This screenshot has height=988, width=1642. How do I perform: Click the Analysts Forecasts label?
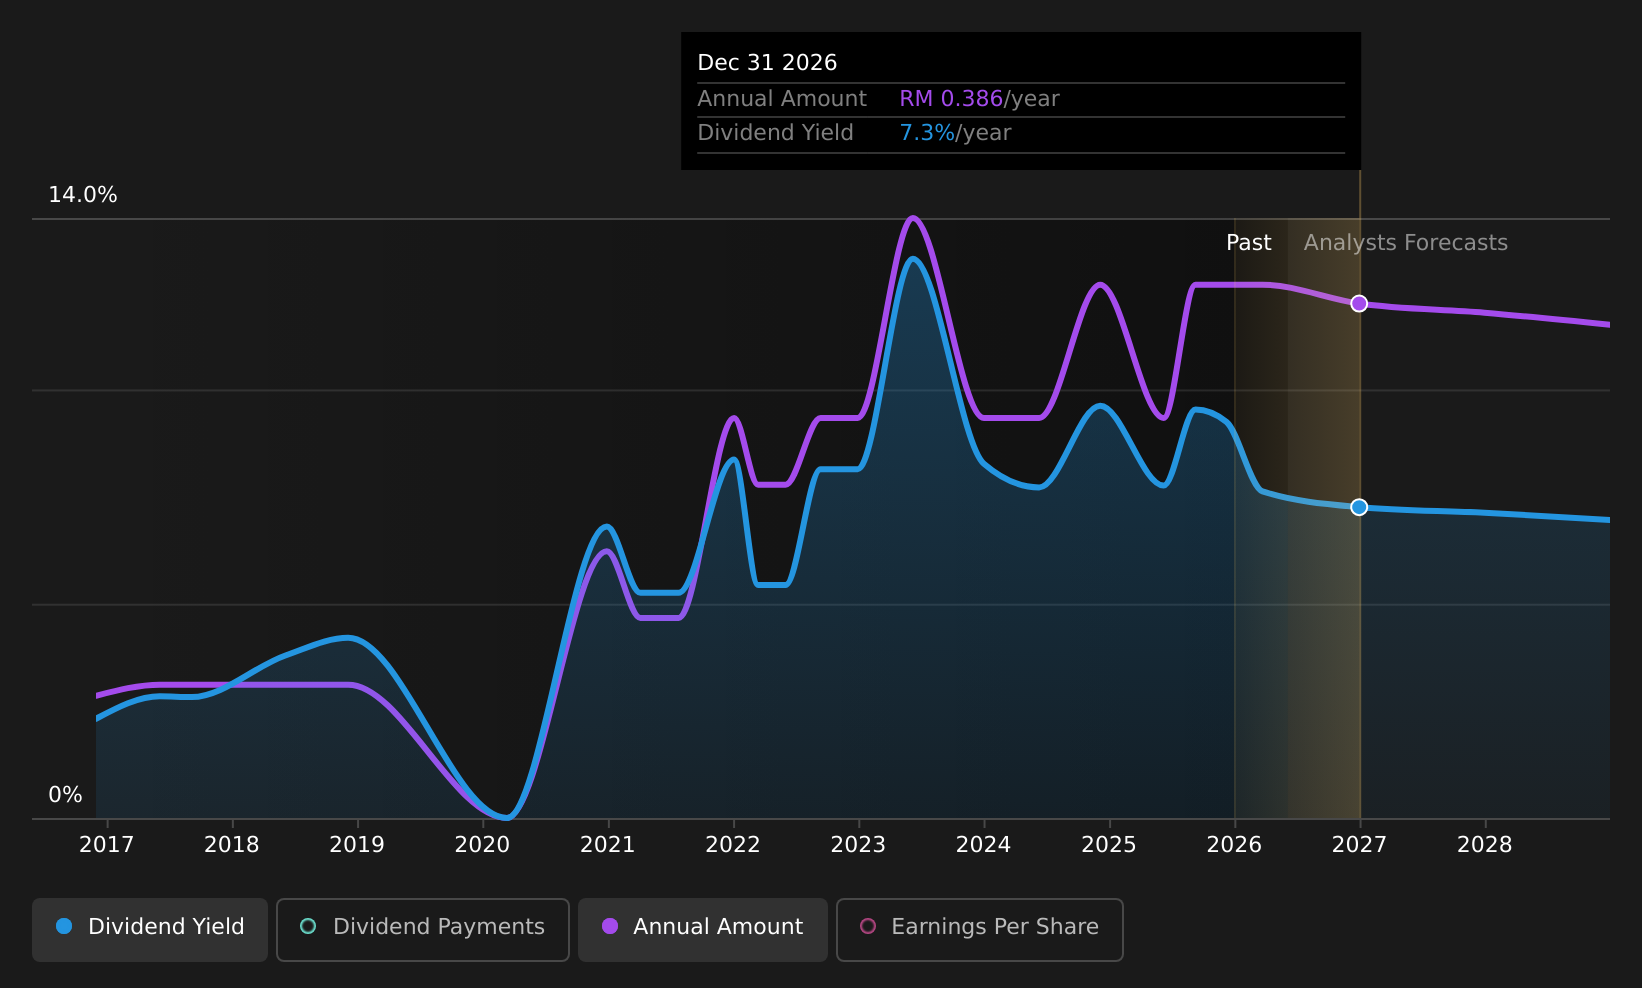1405,243
